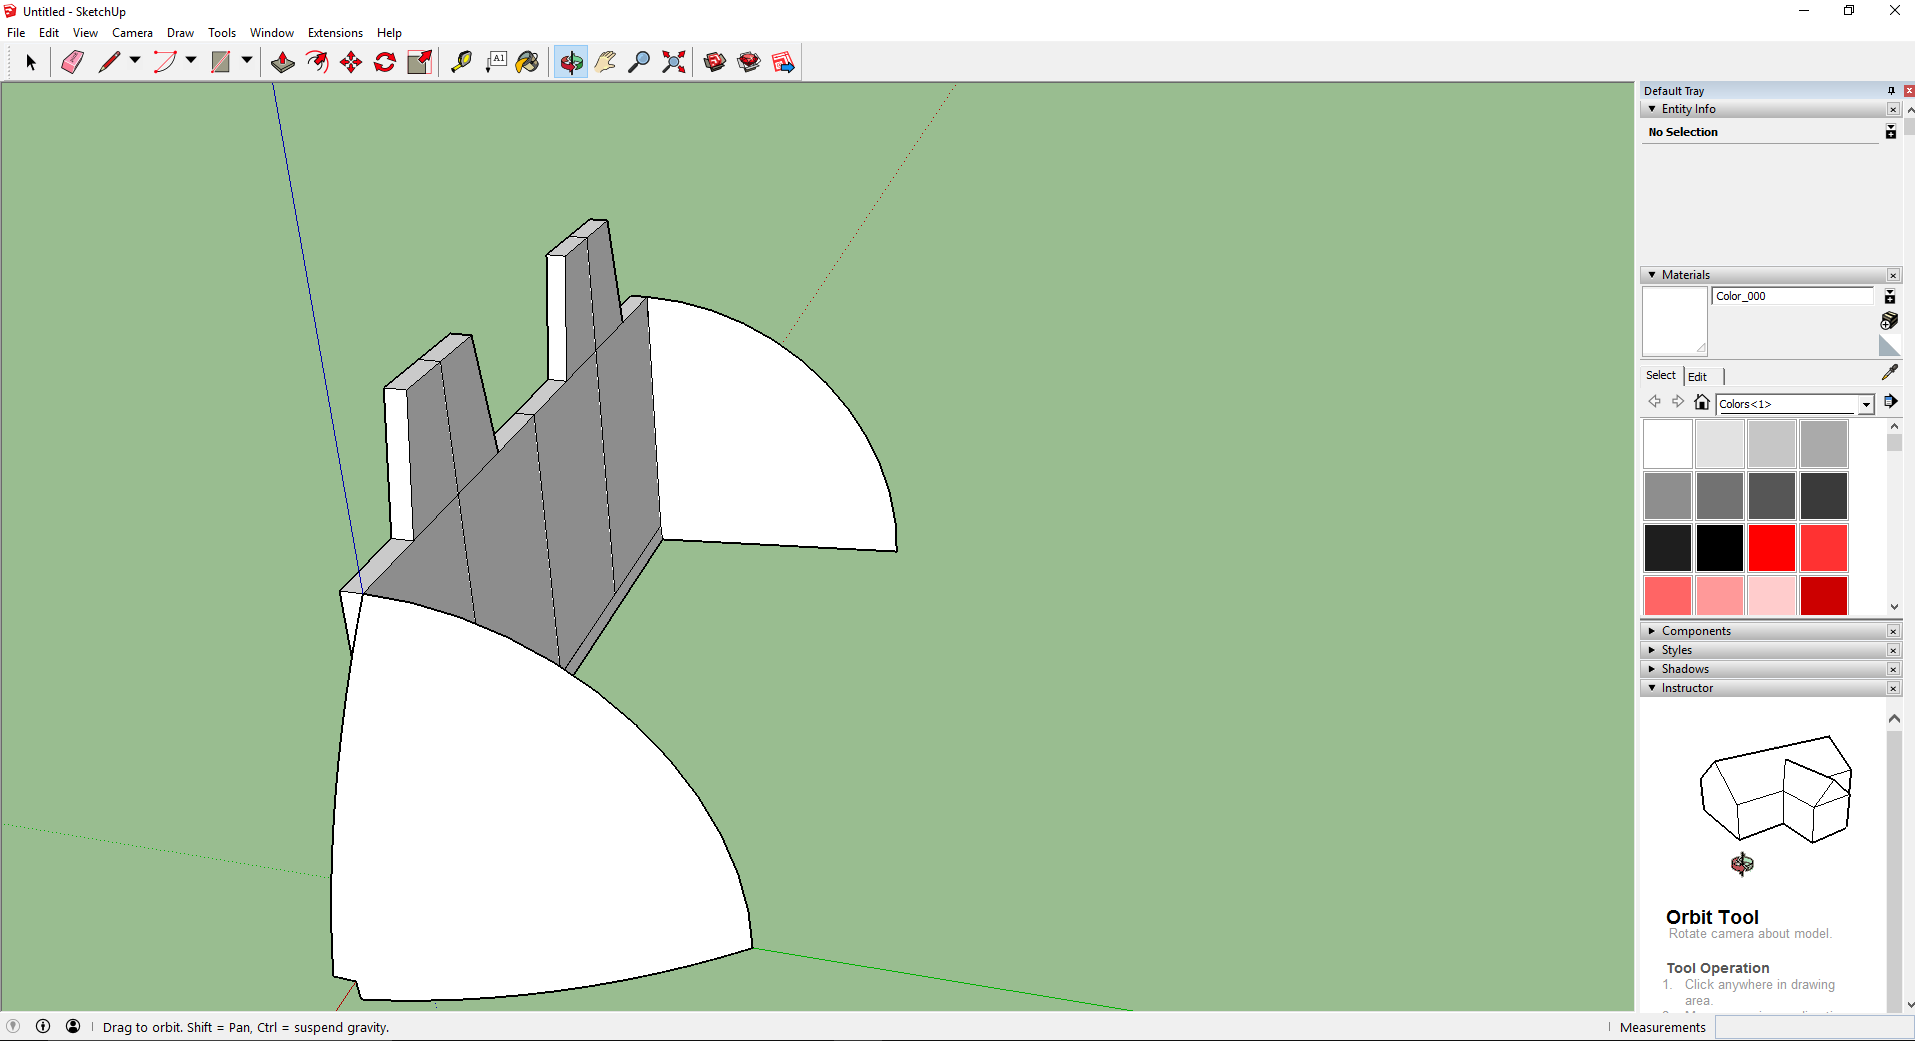Open the Colors library dropdown
Screen dimensions: 1915x1041
[1866, 404]
